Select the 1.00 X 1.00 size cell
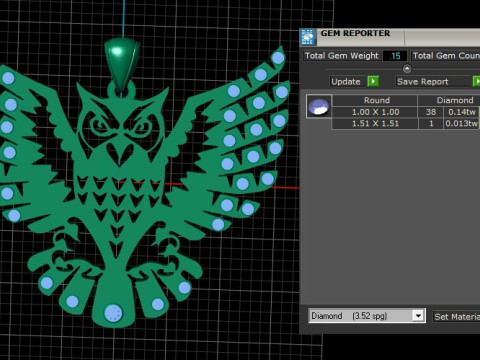480x360 pixels. (375, 112)
